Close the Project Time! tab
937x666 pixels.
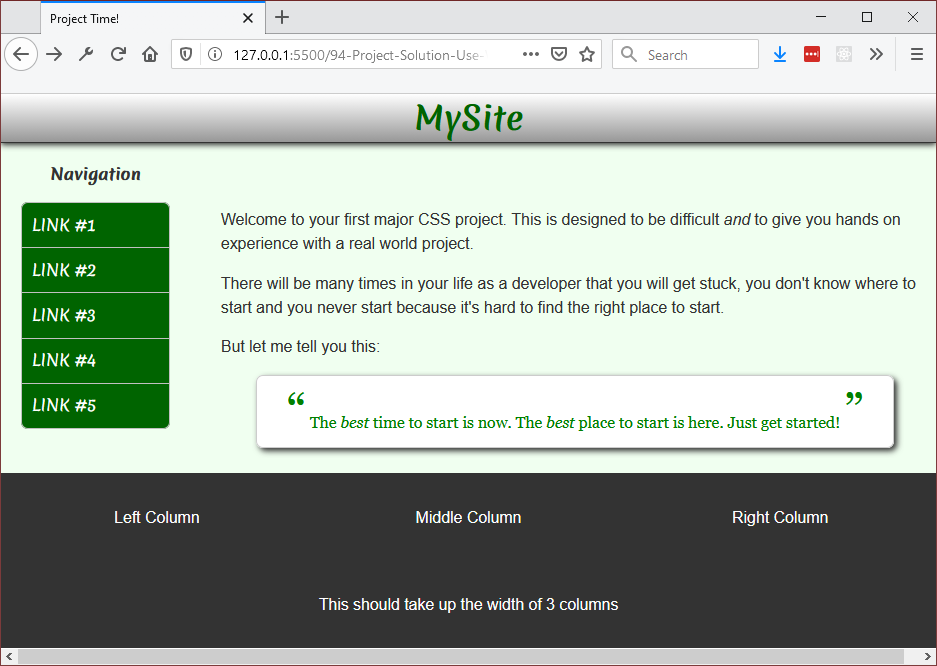[248, 18]
